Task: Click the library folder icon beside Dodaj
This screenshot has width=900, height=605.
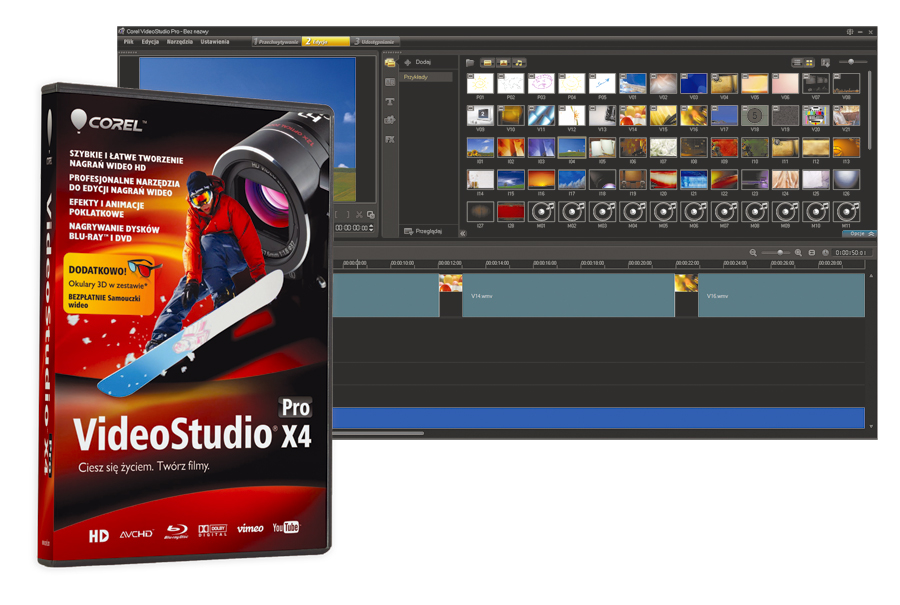Action: click(x=470, y=63)
